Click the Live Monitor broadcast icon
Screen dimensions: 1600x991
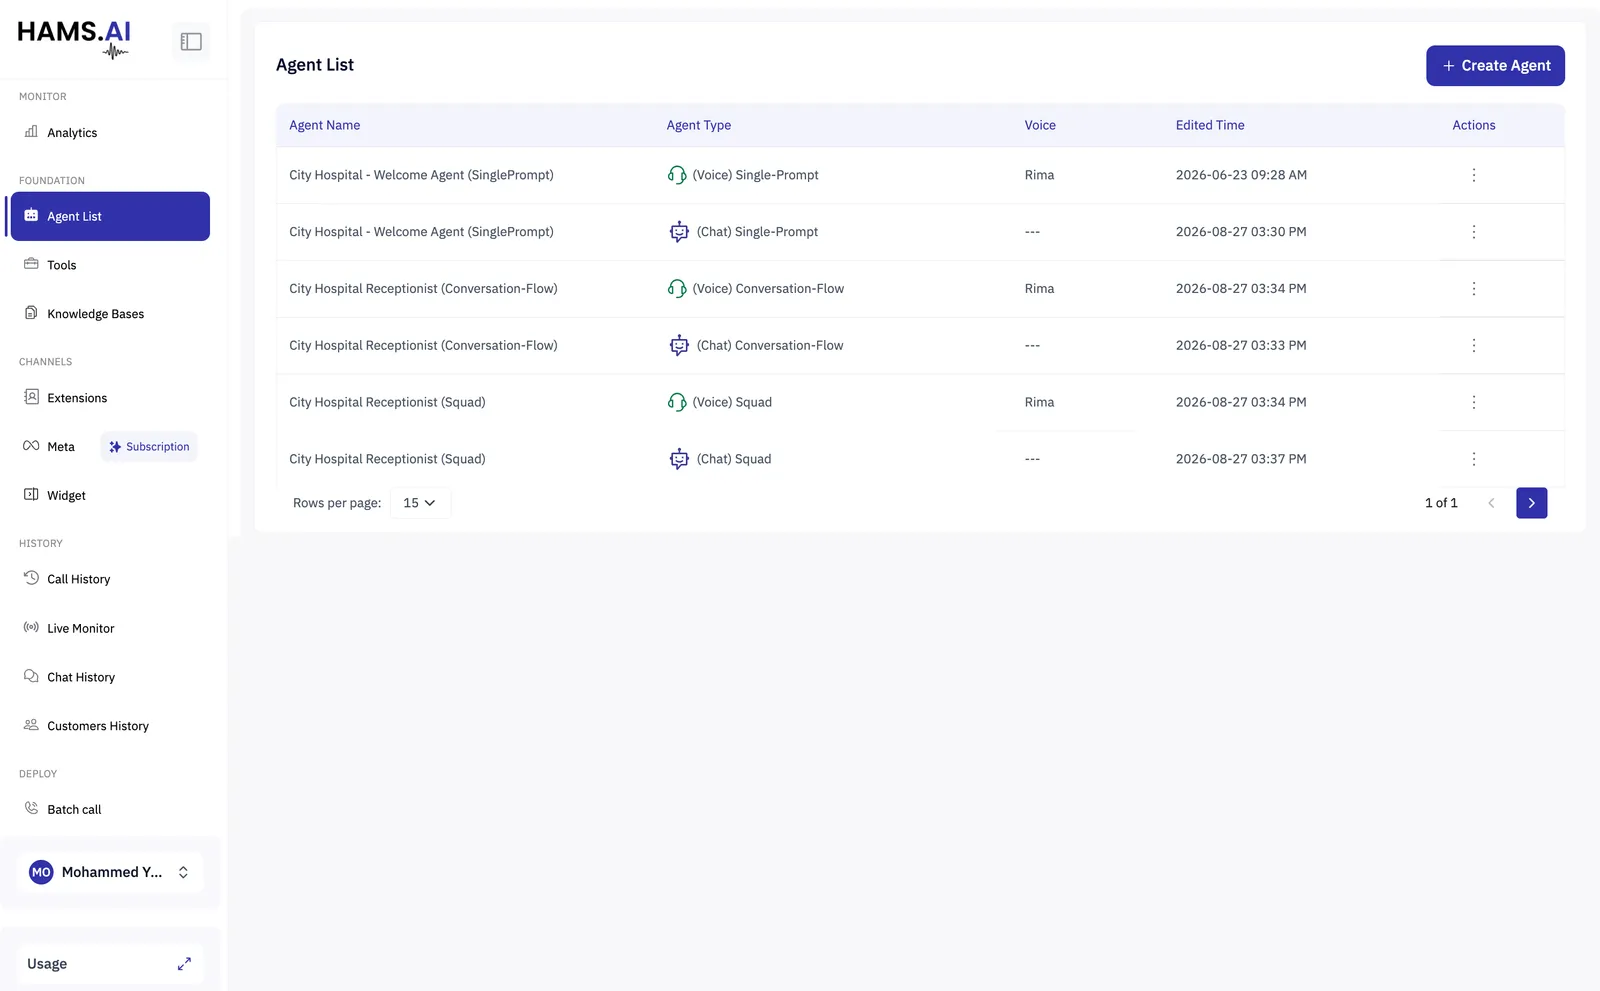[x=31, y=627]
